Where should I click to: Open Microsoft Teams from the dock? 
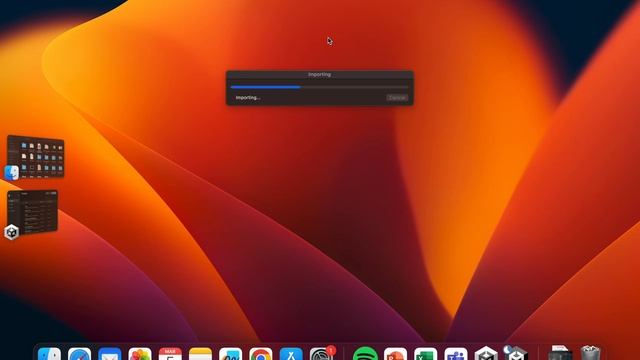click(456, 354)
